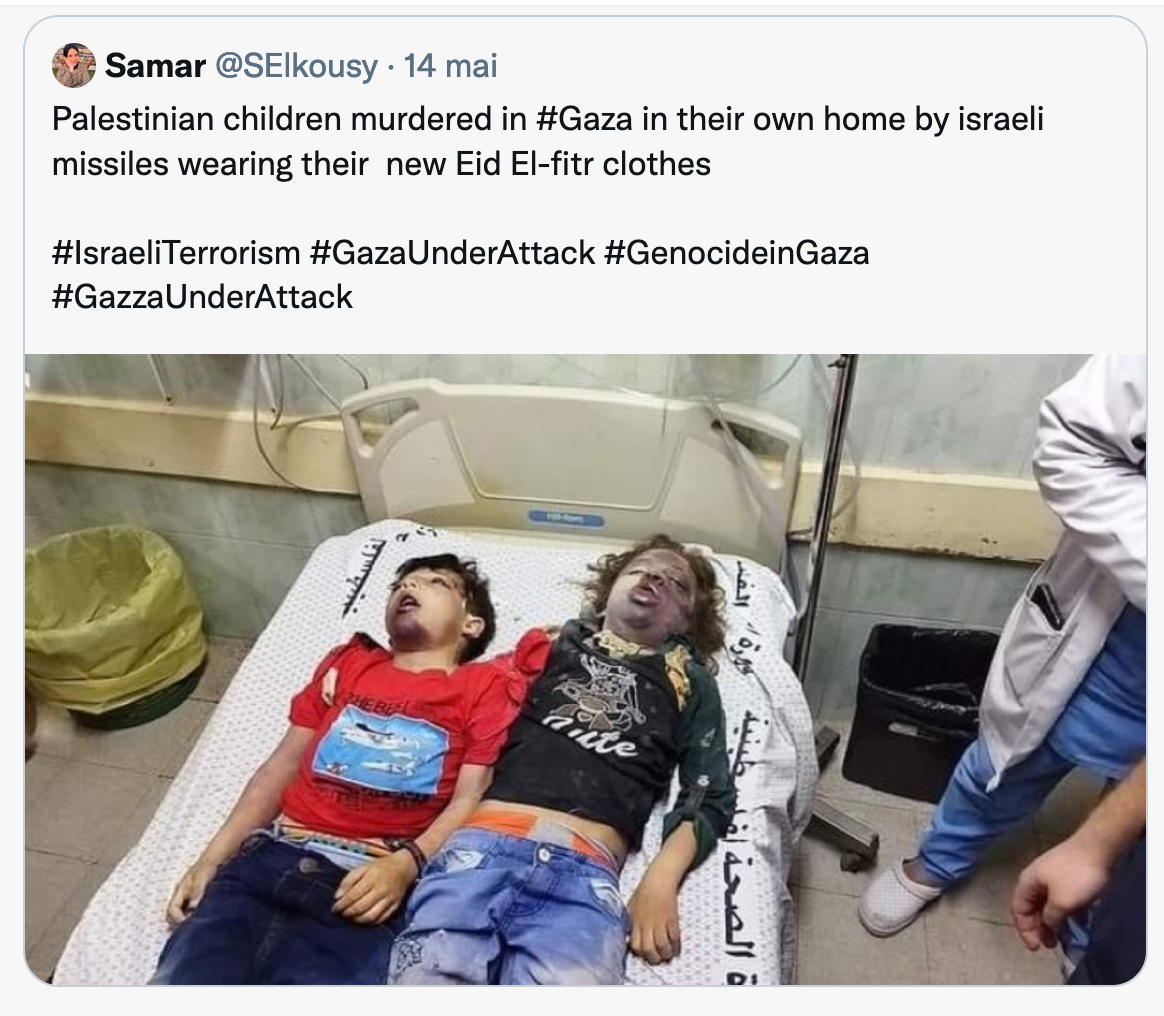1164x1016 pixels.
Task: Click the black waste bin in the photo
Action: click(x=918, y=710)
